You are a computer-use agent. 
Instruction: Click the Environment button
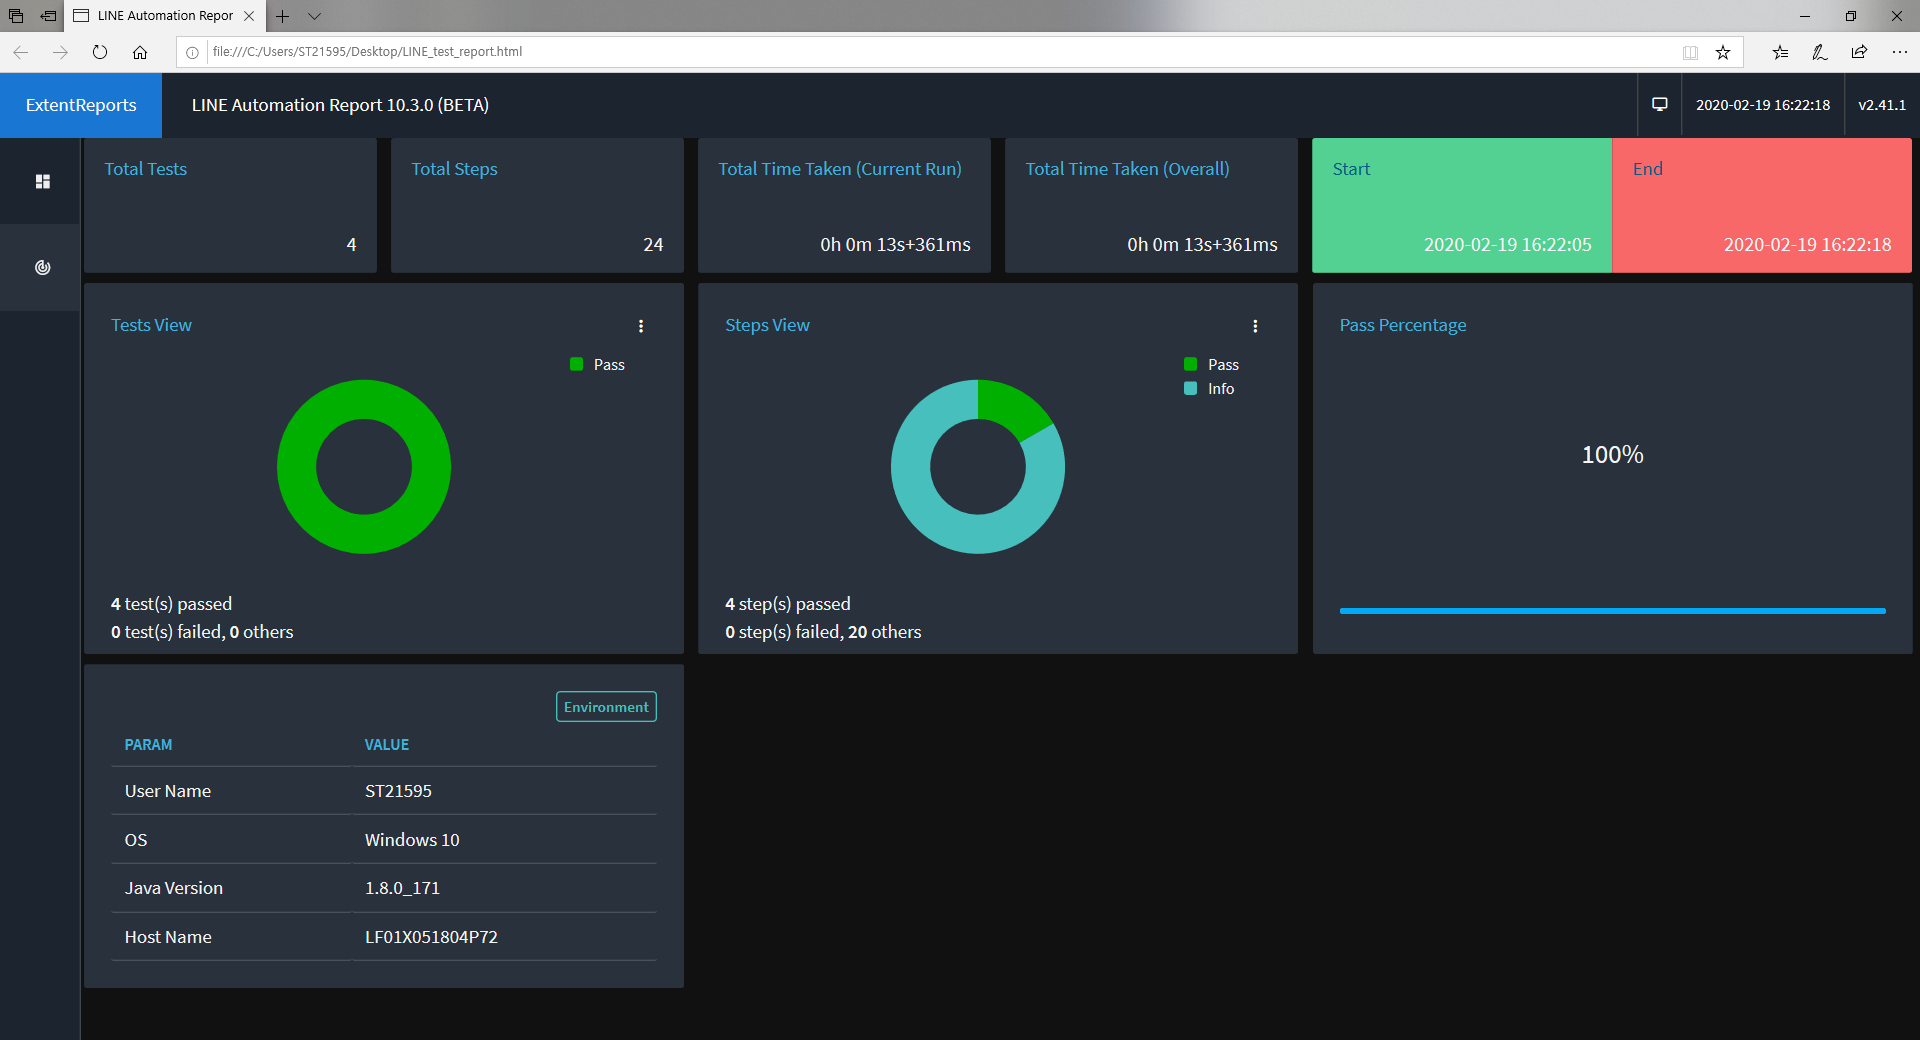pyautogui.click(x=606, y=707)
